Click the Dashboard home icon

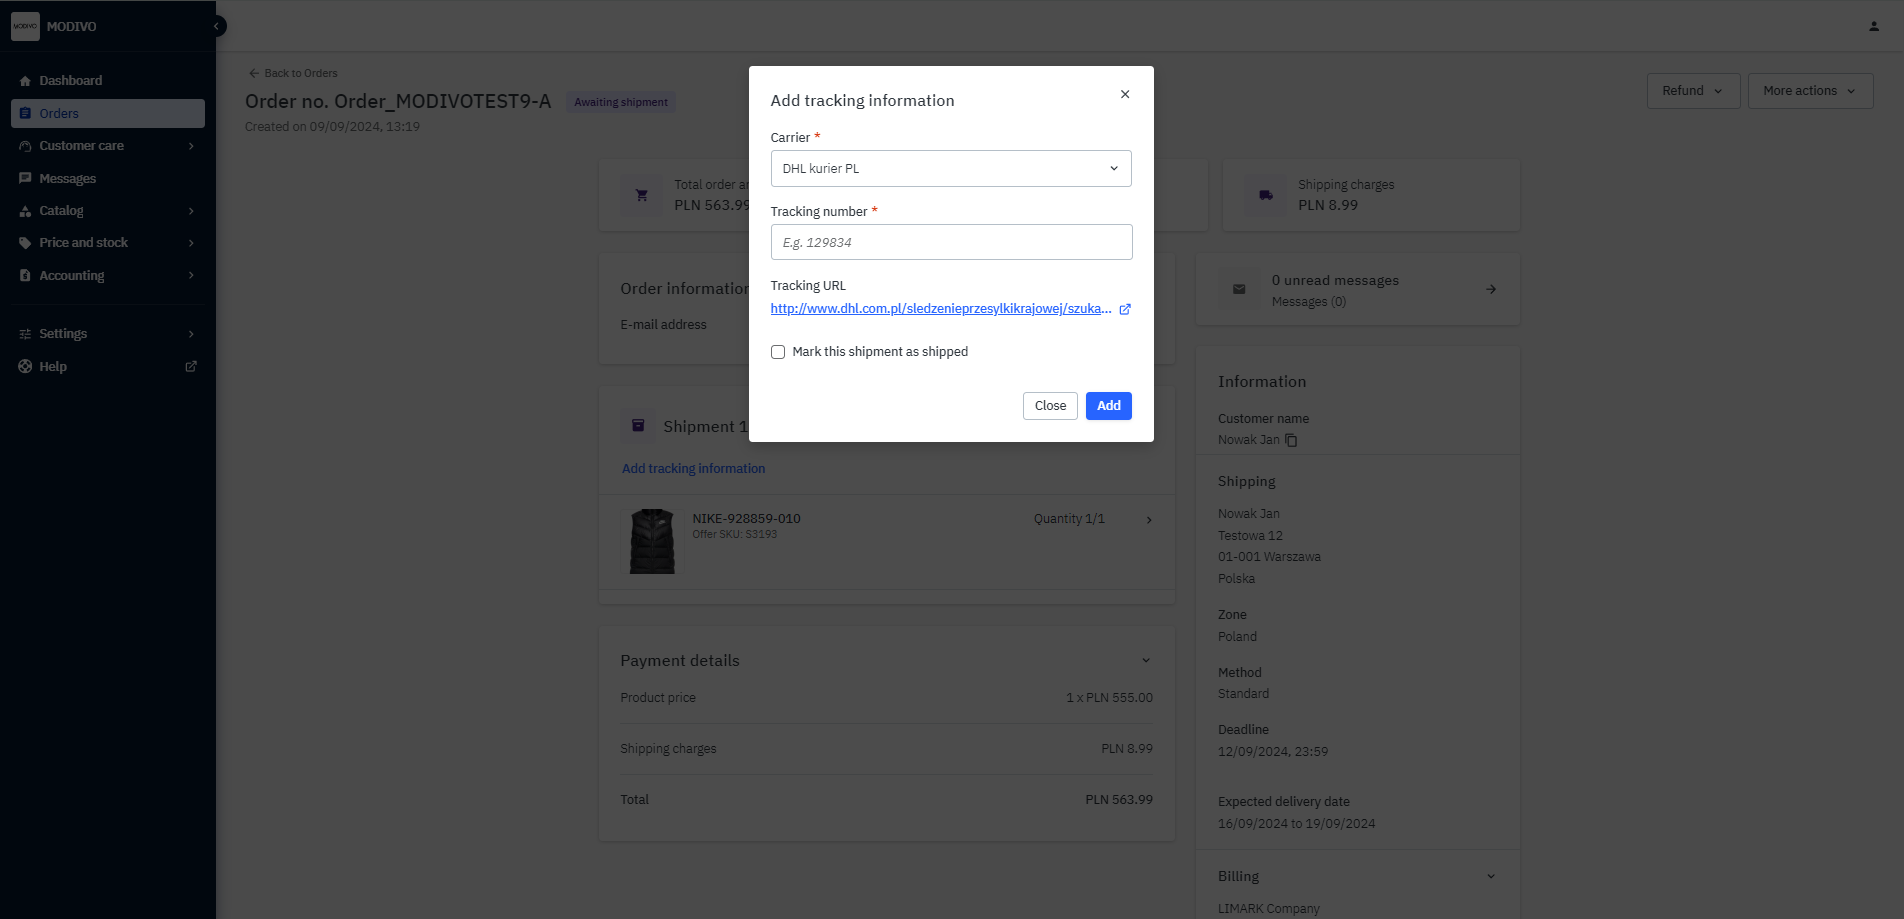25,81
